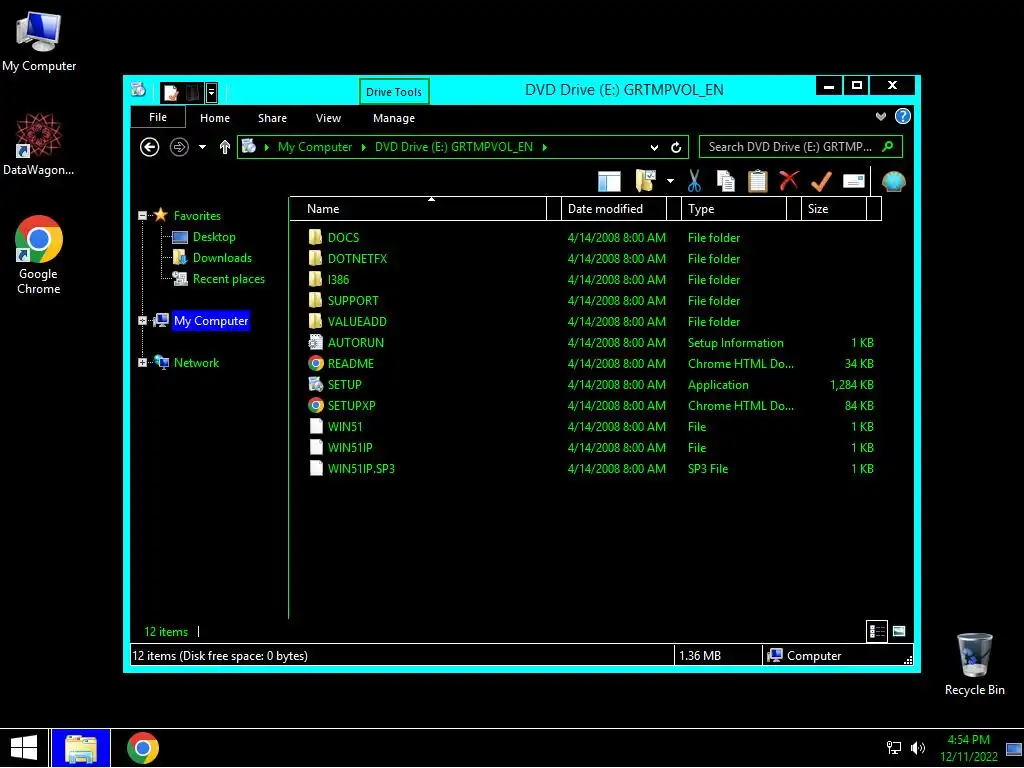Delete selection with the red X icon
Image resolution: width=1024 pixels, height=768 pixels.
(x=789, y=180)
